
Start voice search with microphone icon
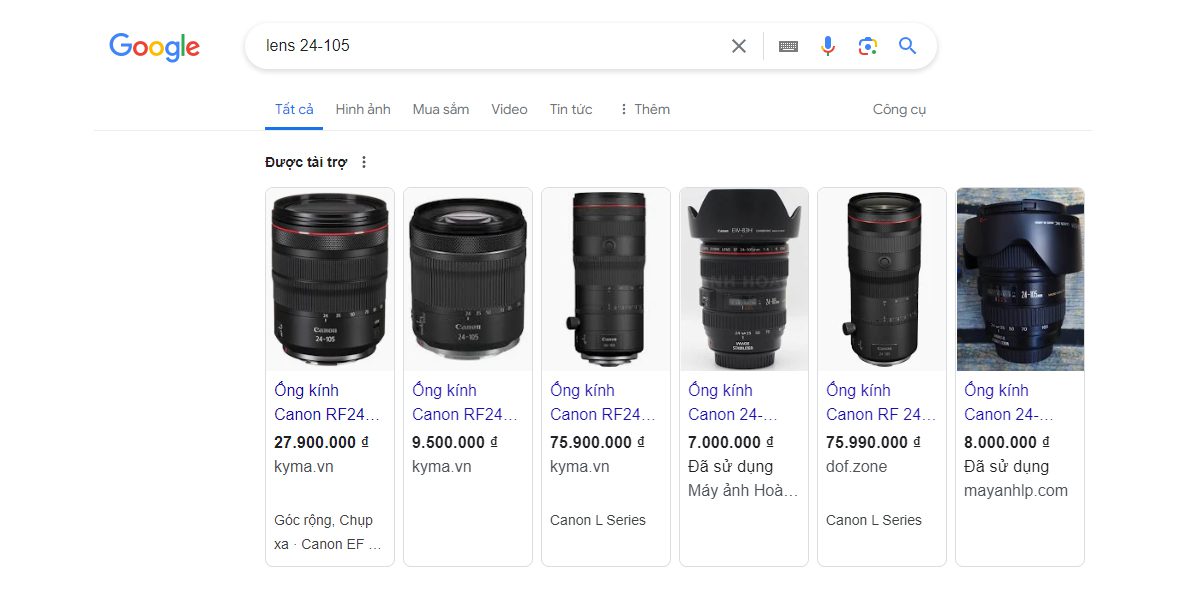tap(828, 46)
